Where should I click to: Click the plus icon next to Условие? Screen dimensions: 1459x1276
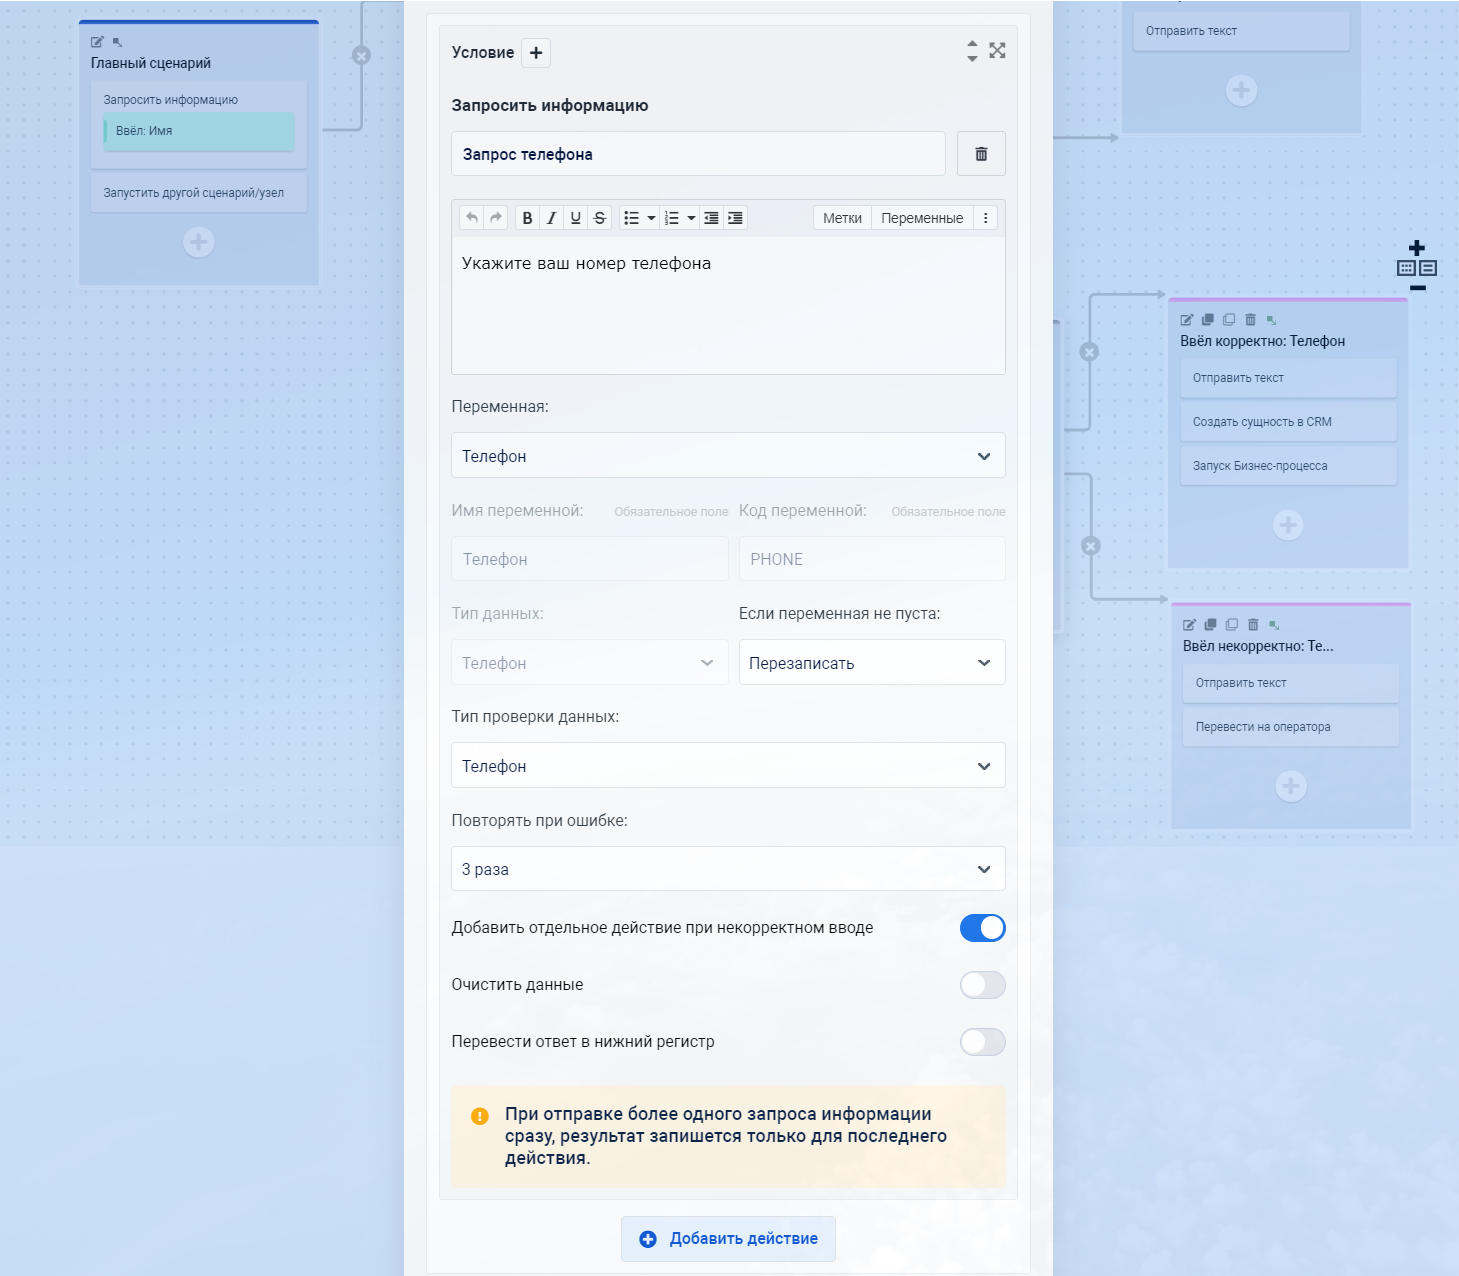[536, 53]
